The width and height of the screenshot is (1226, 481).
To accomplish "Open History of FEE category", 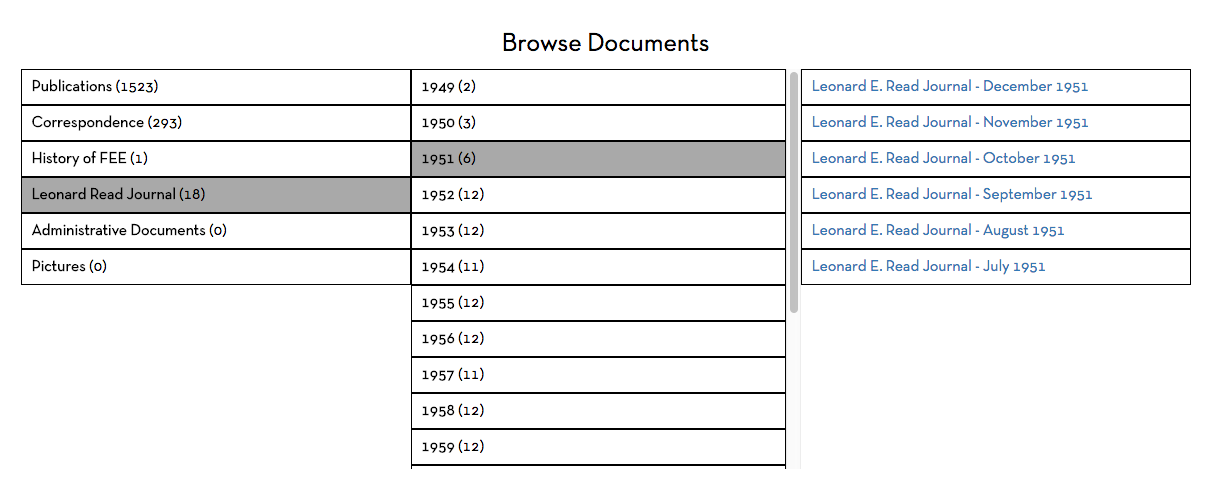I will (90, 159).
